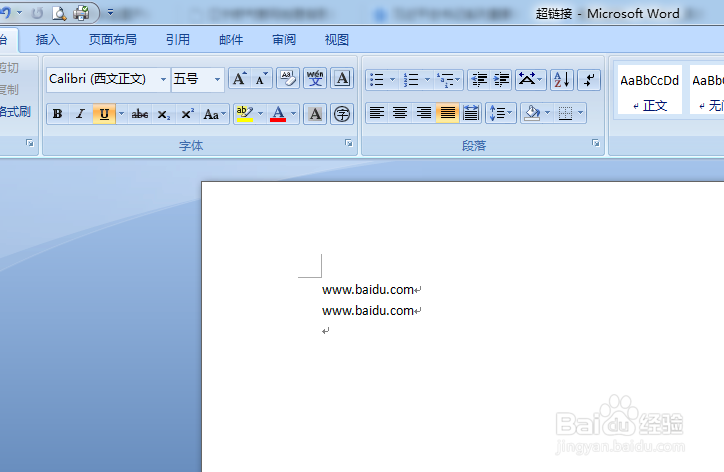
Task: Click the Grow Font button
Action: (x=239, y=79)
